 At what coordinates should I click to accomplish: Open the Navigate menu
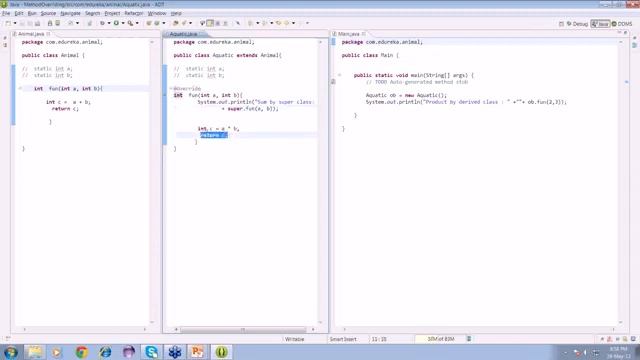pyautogui.click(x=70, y=13)
